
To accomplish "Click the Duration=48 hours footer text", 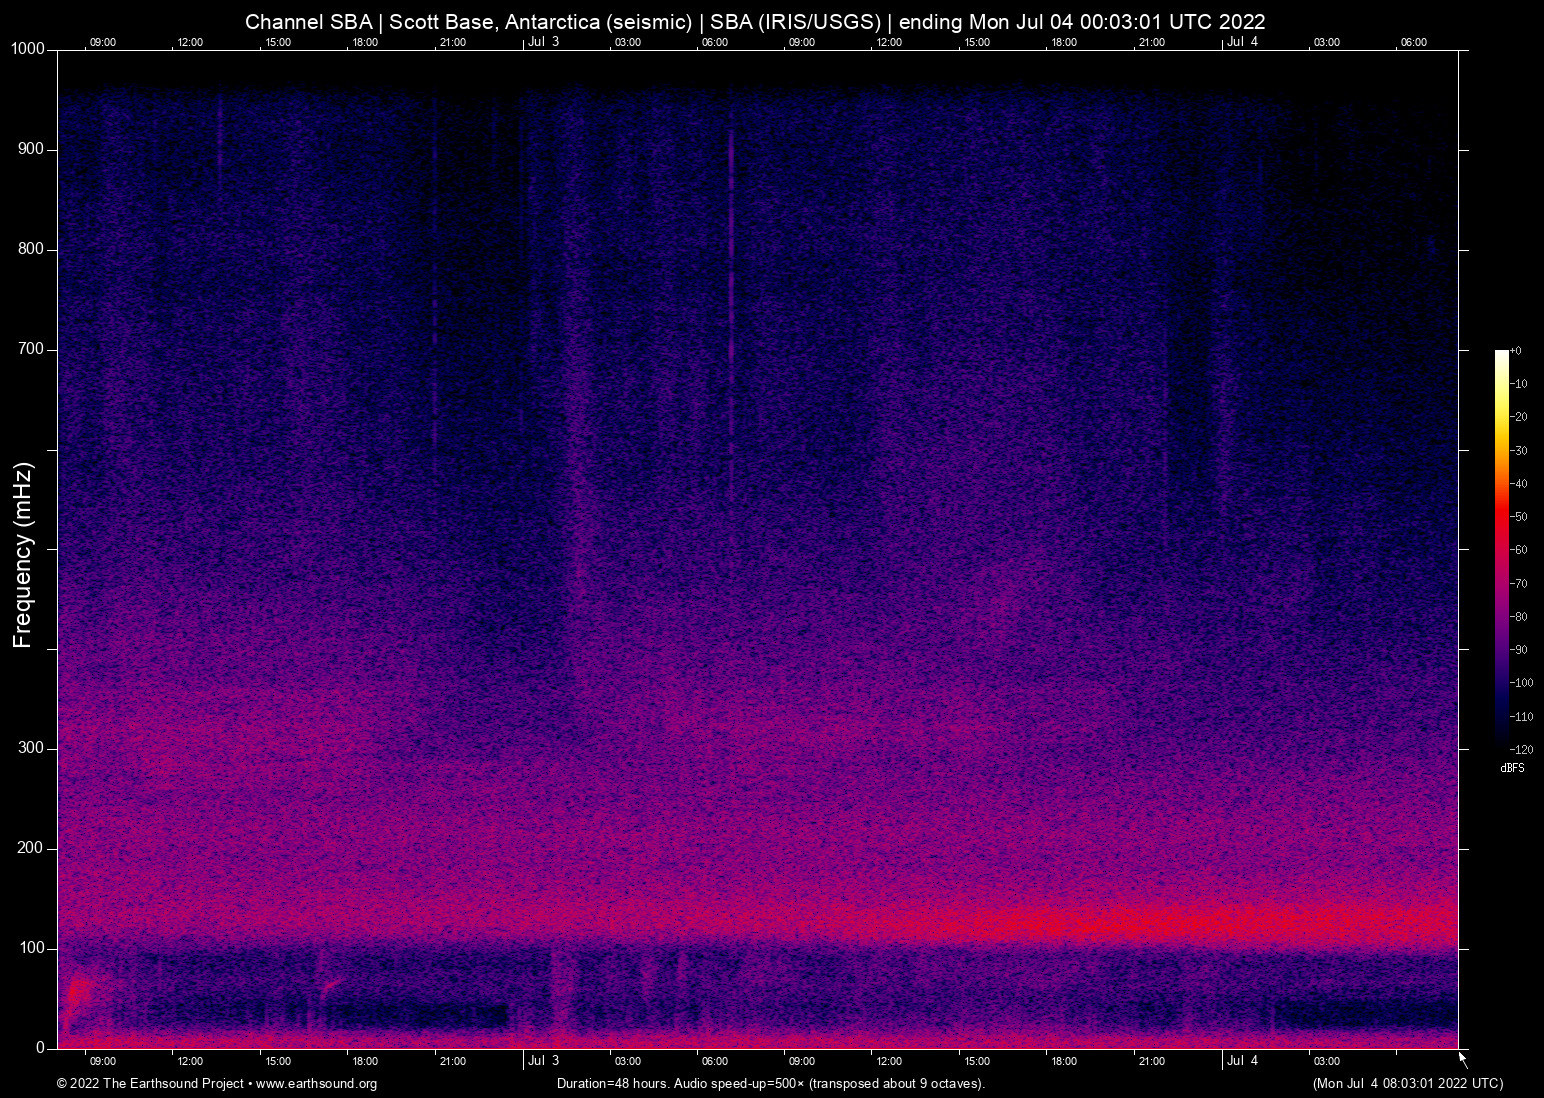I will (x=770, y=1084).
